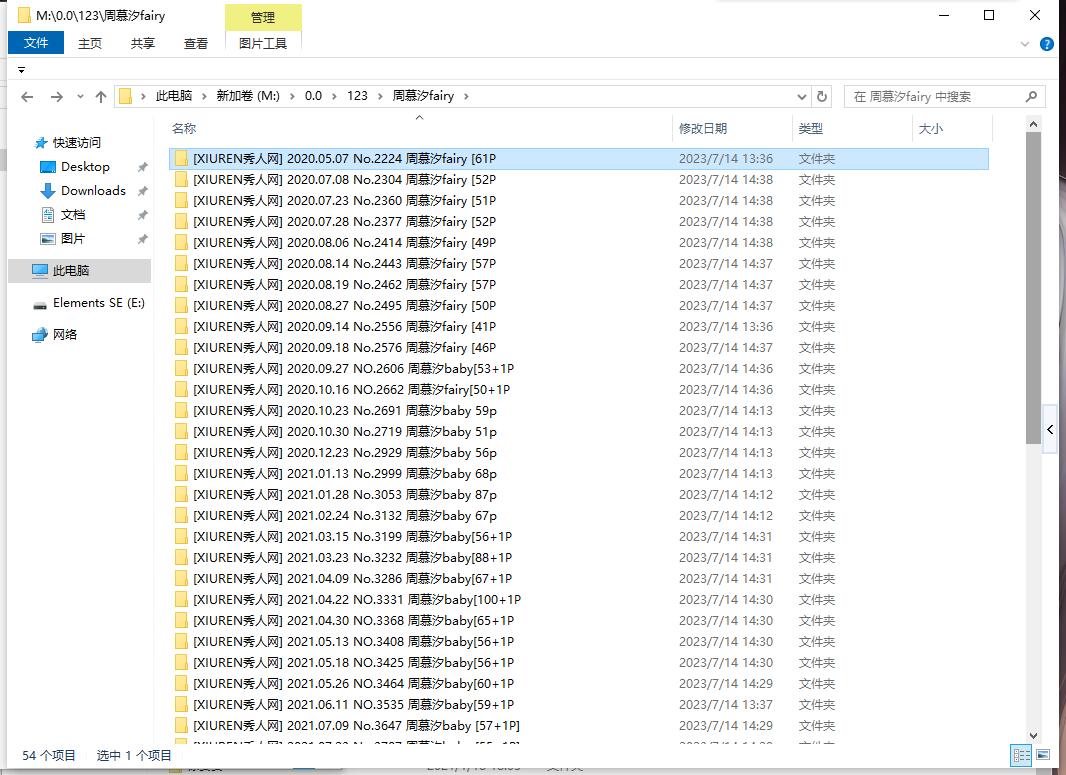Switch to the 共享 ribbon tab
1066x775 pixels.
coord(143,44)
